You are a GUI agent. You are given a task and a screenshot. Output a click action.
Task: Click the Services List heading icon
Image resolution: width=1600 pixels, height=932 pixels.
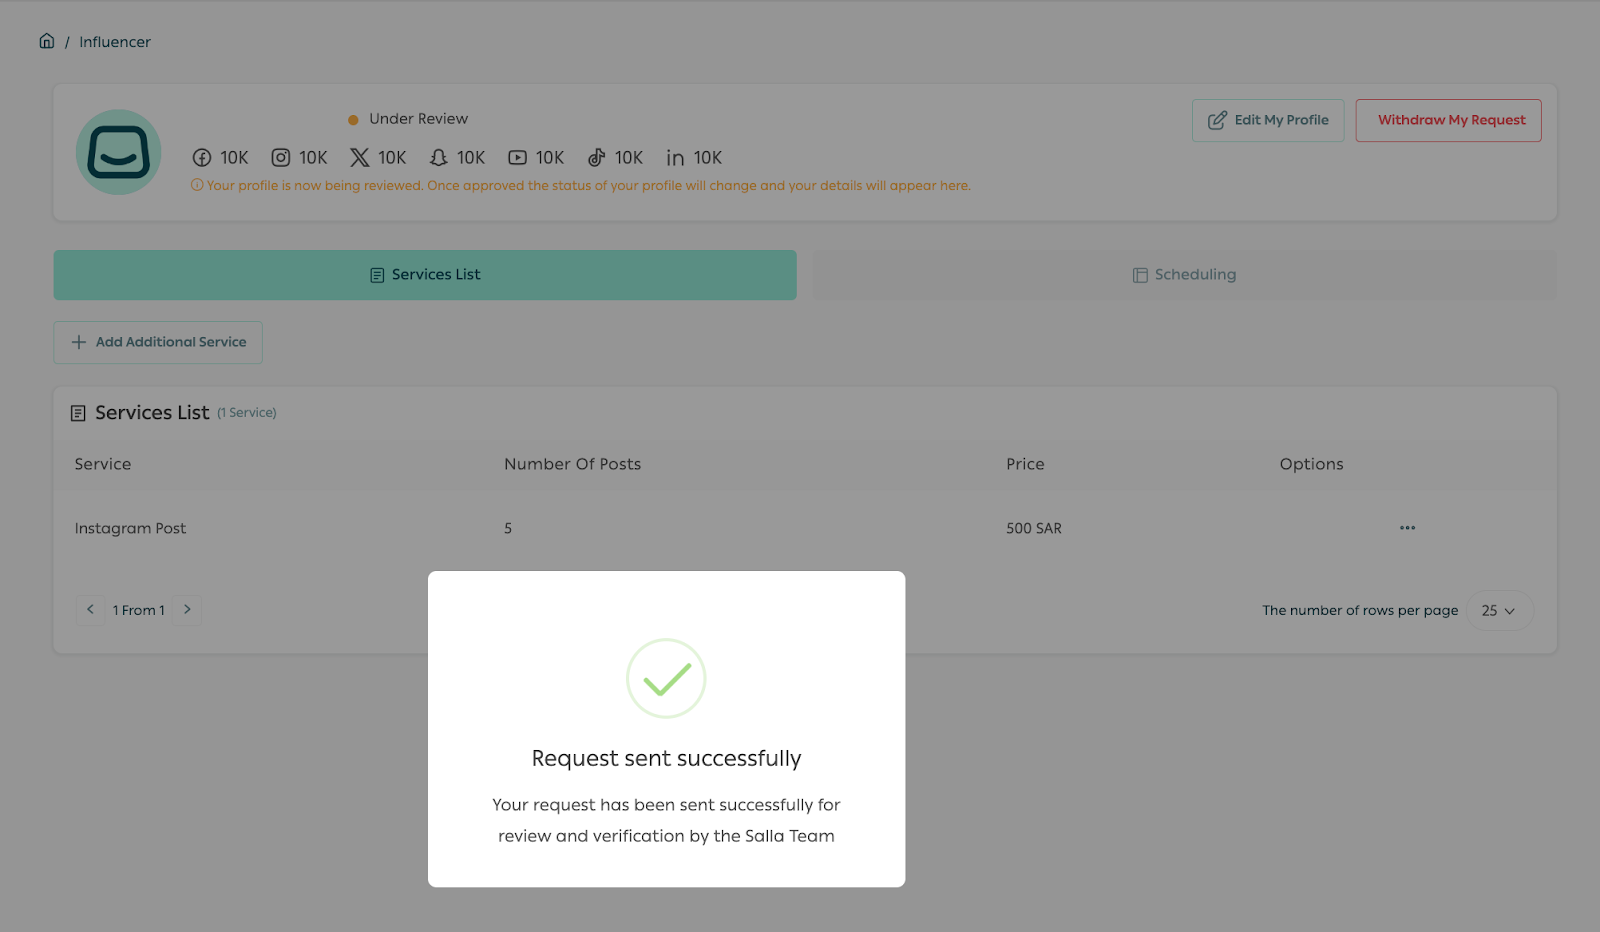pyautogui.click(x=78, y=413)
